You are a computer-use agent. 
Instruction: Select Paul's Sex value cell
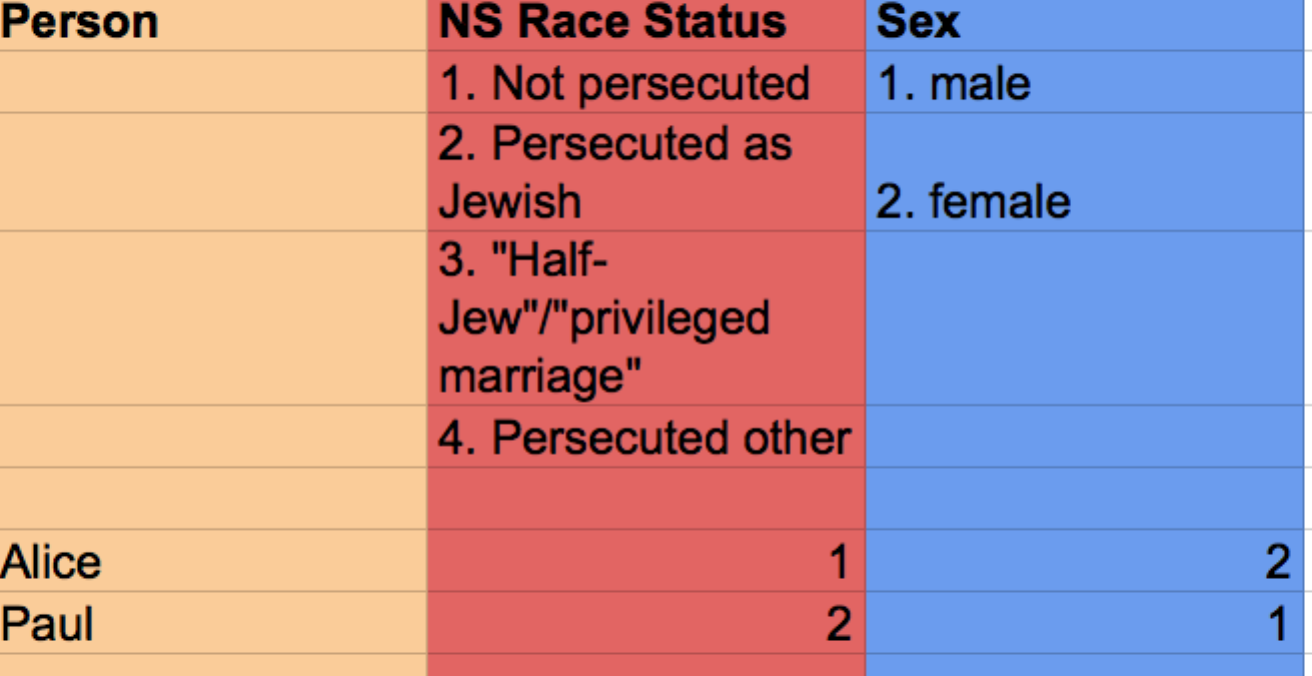coord(1088,623)
